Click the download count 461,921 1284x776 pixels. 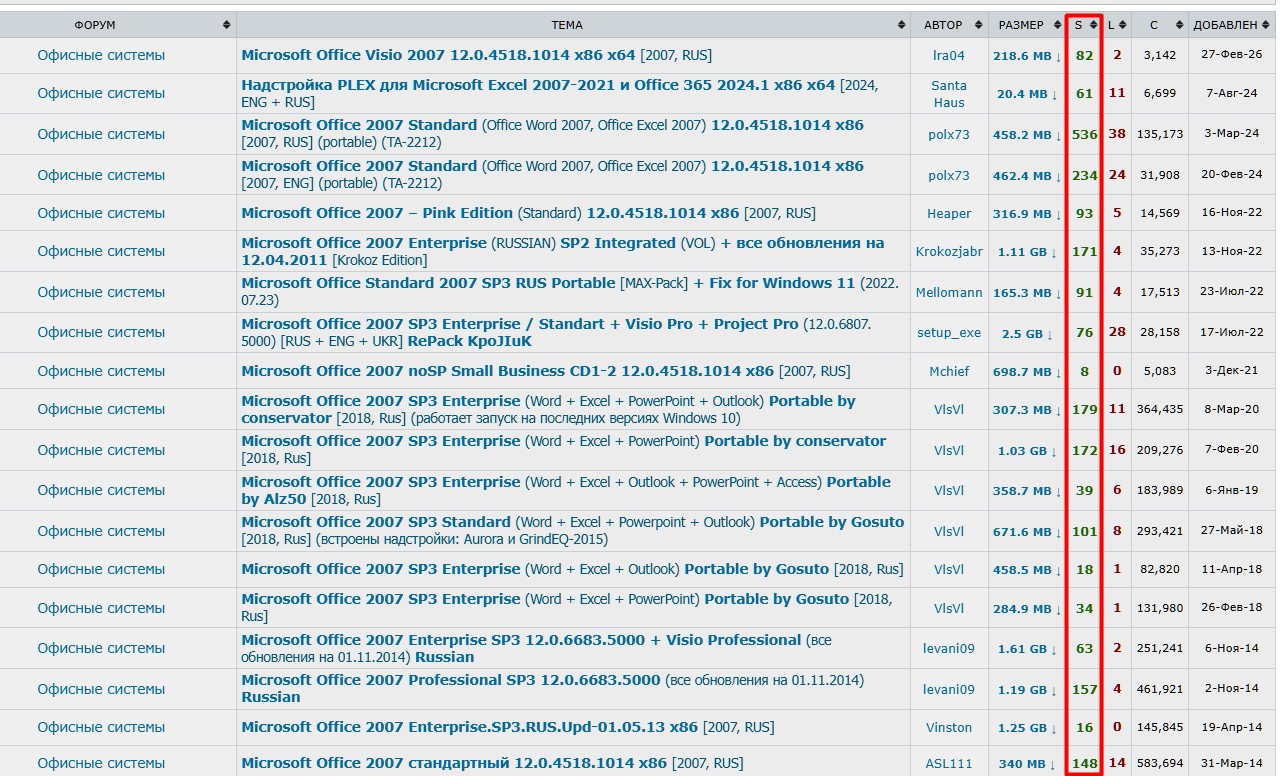pos(1160,689)
